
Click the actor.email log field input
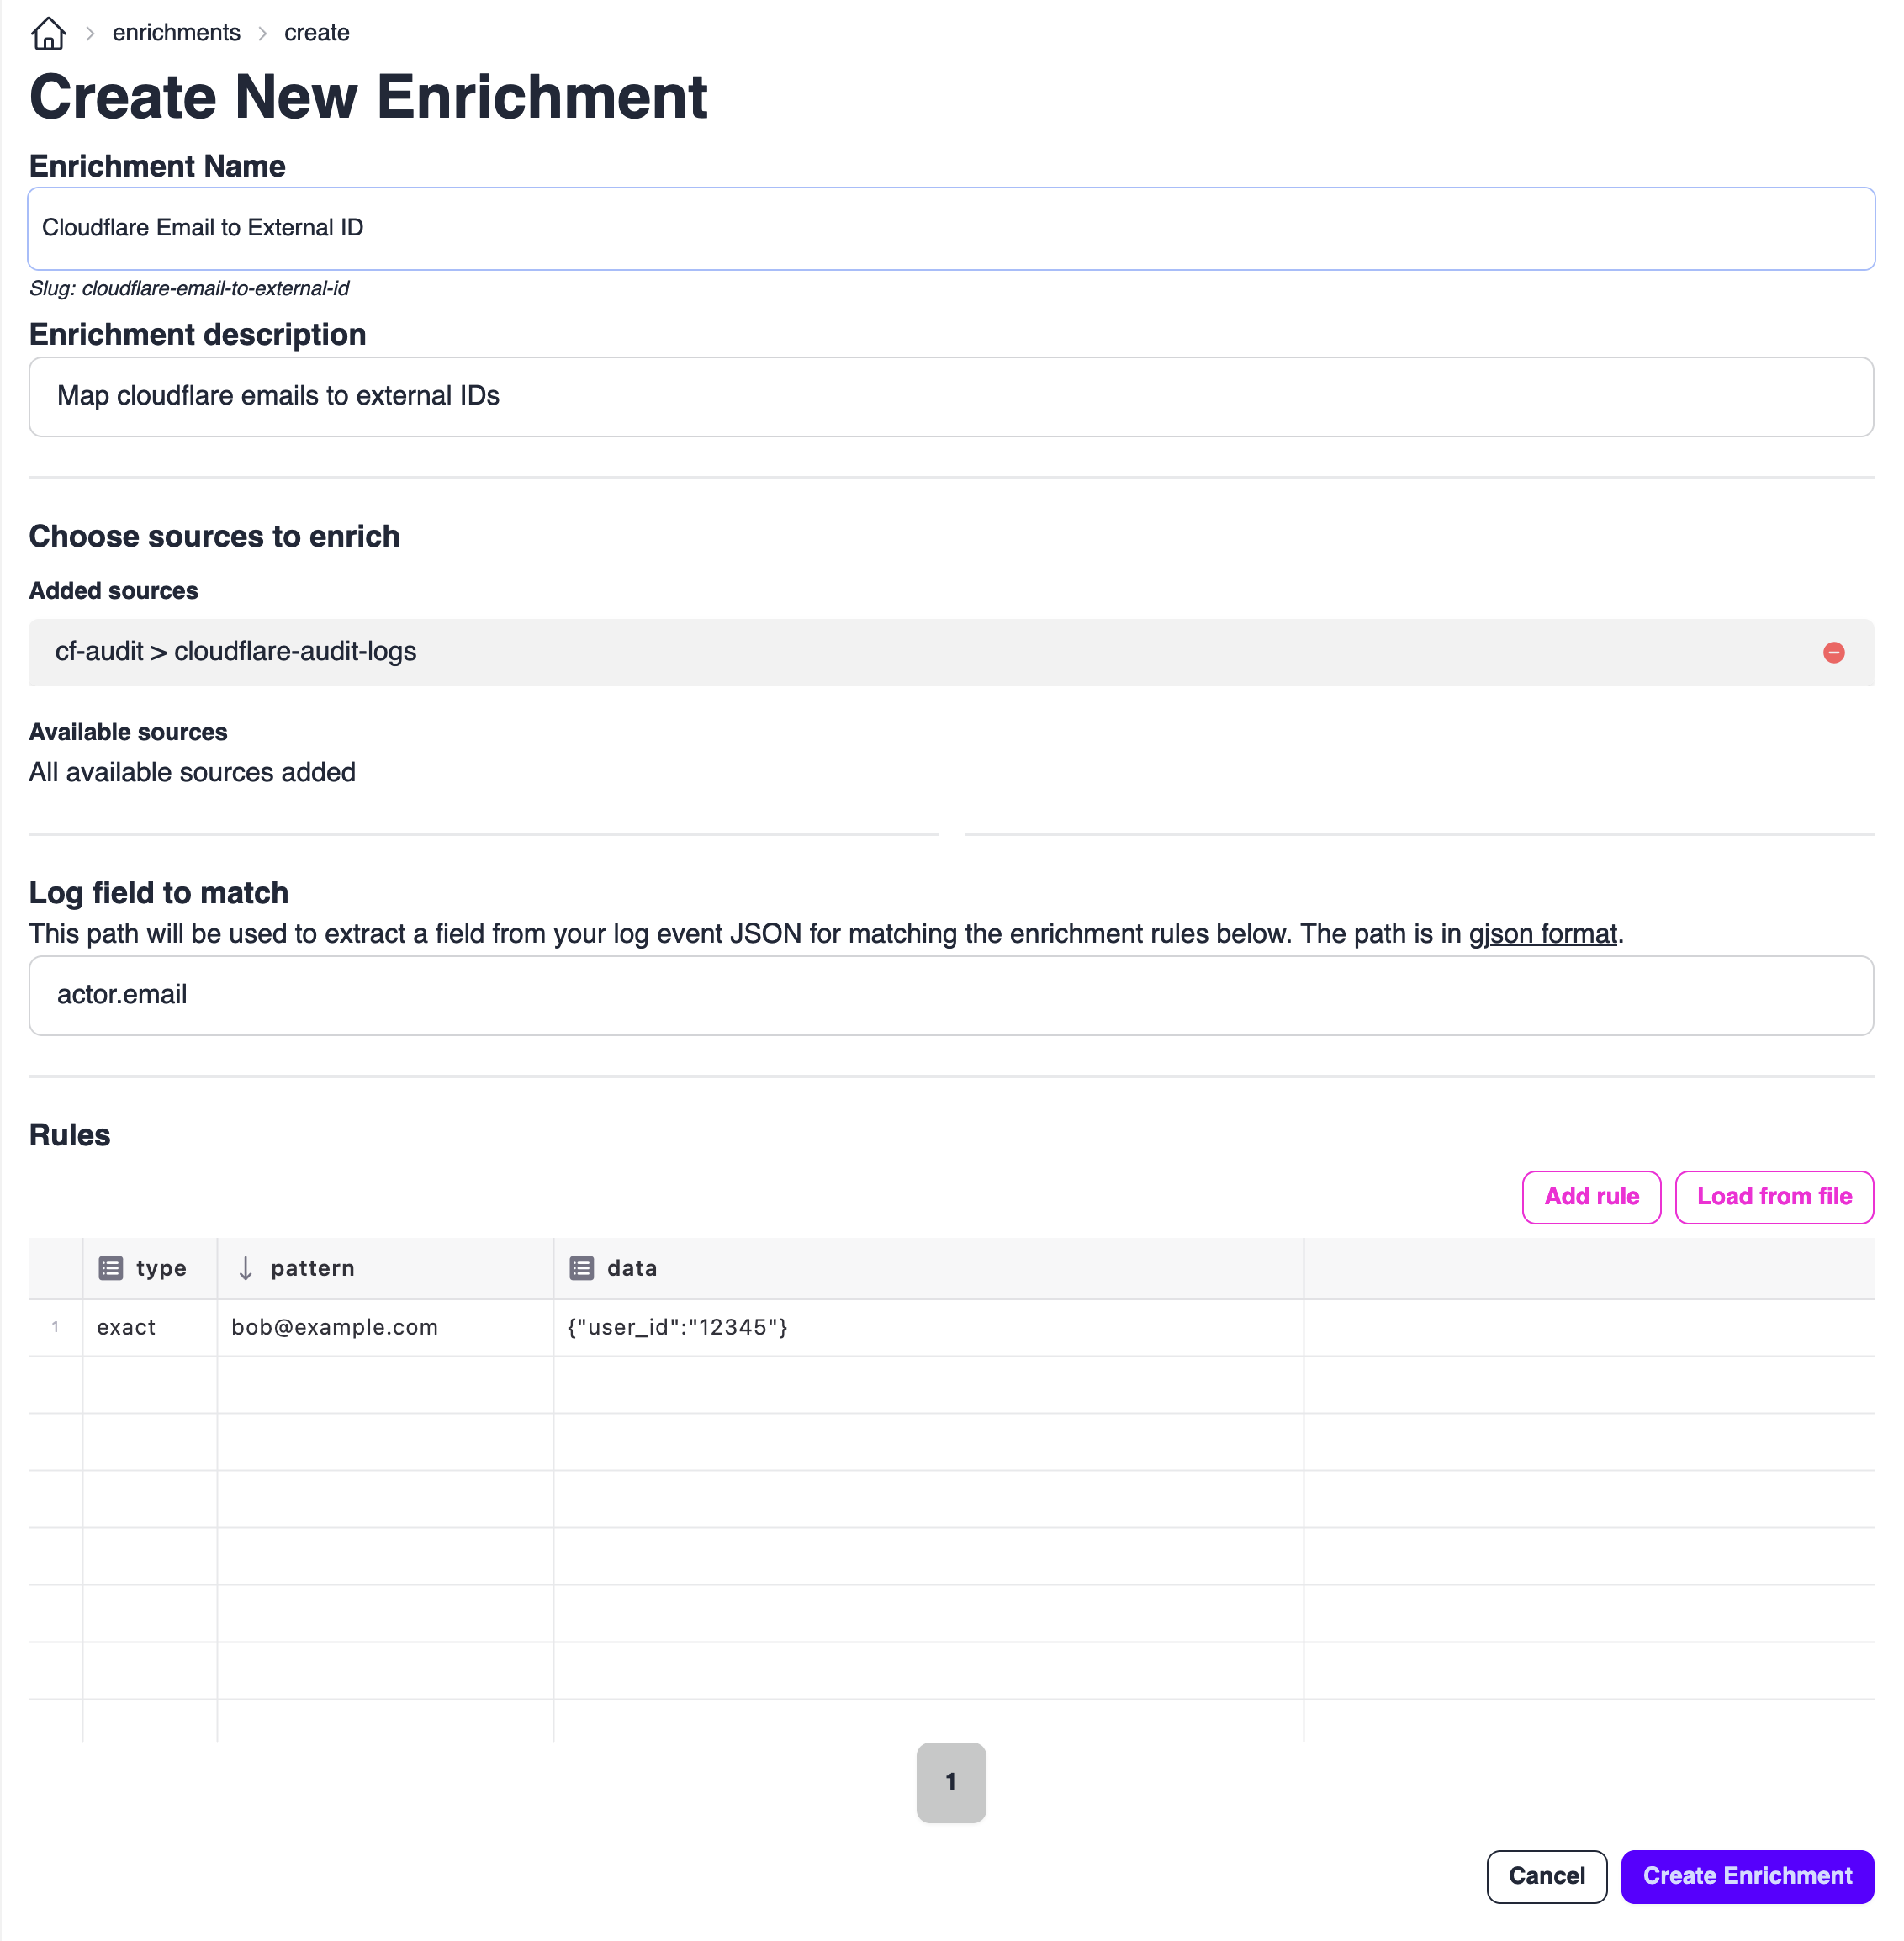[x=950, y=995]
